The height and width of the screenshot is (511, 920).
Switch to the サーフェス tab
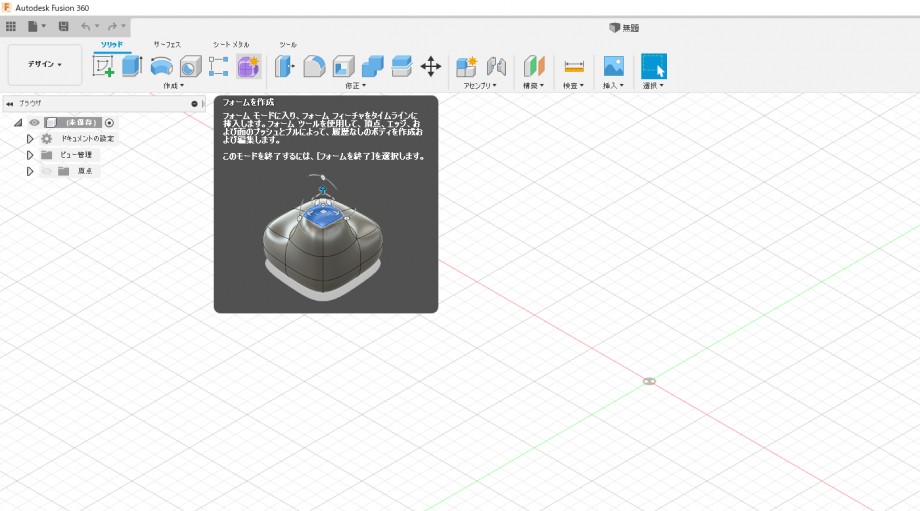(167, 45)
